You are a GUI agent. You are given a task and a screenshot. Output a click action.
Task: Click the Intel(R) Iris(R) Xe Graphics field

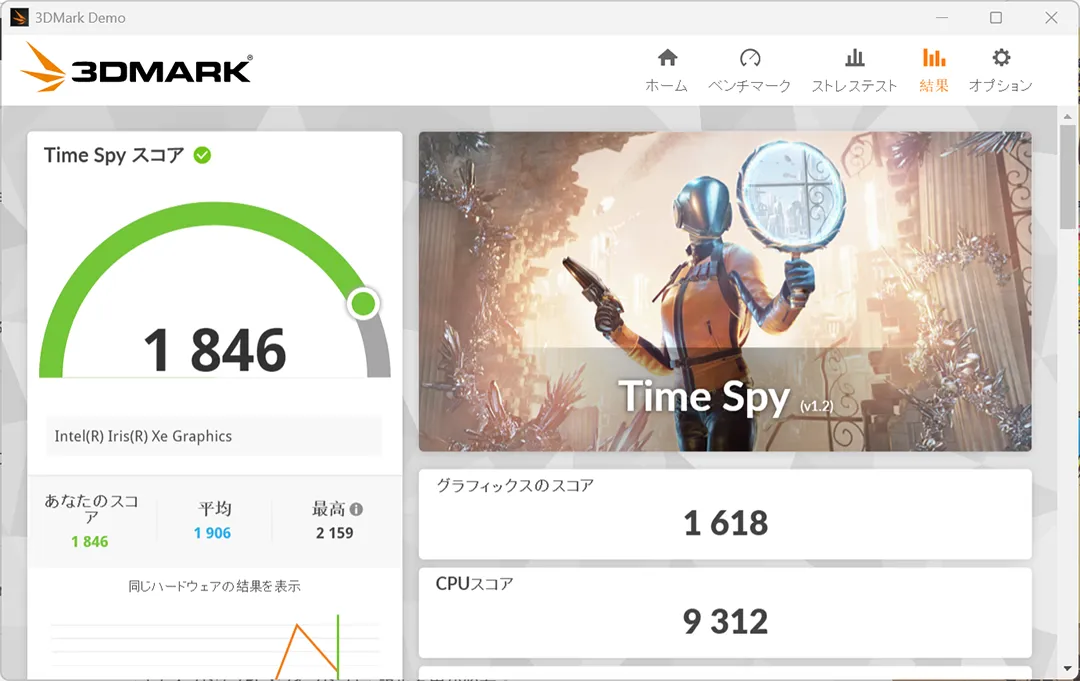214,436
